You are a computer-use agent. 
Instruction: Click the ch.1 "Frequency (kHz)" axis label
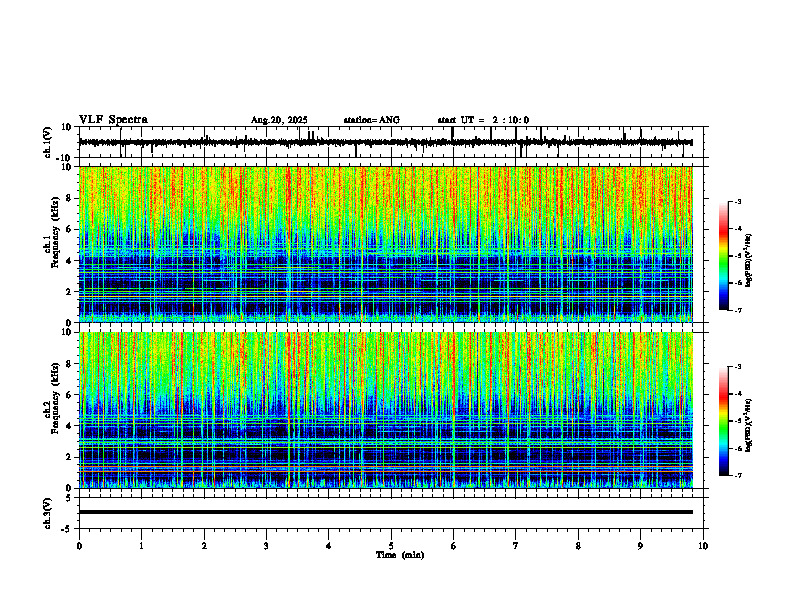(x=55, y=231)
